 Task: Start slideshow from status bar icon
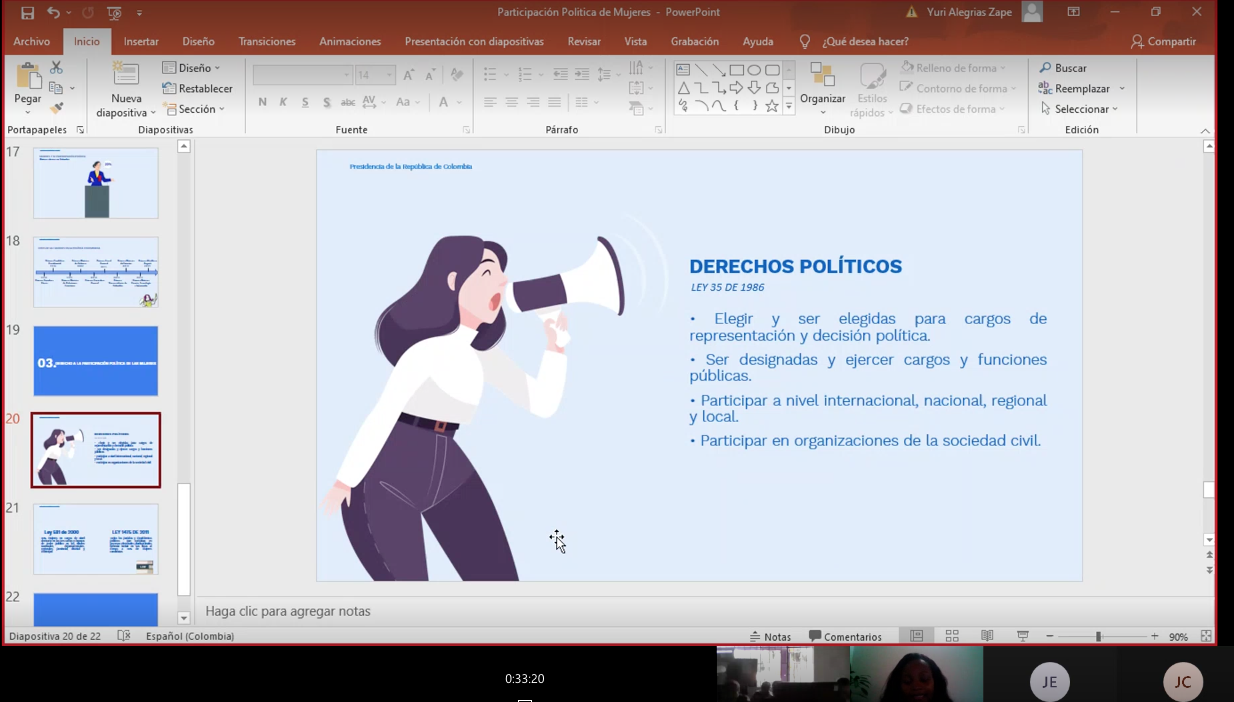coord(1022,636)
